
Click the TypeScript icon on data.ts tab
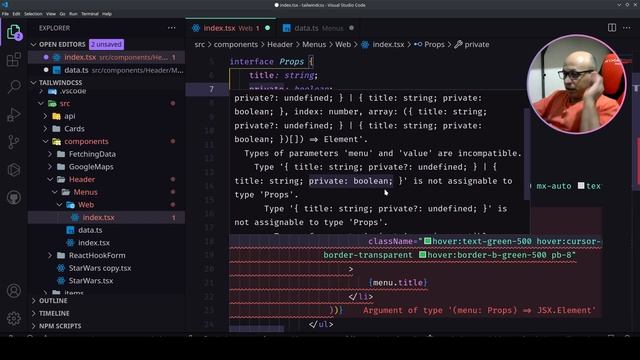point(287,28)
